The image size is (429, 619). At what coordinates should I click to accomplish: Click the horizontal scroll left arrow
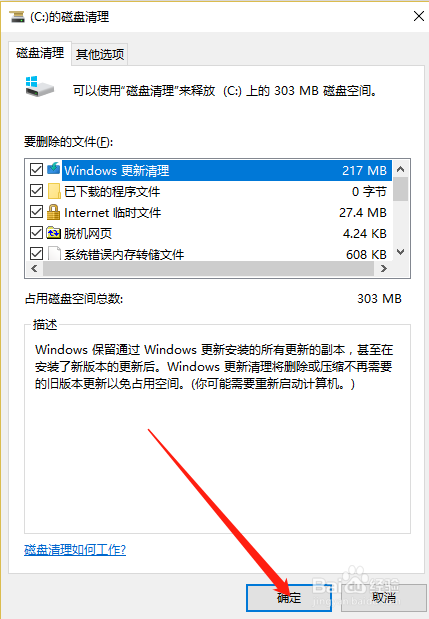point(34,269)
